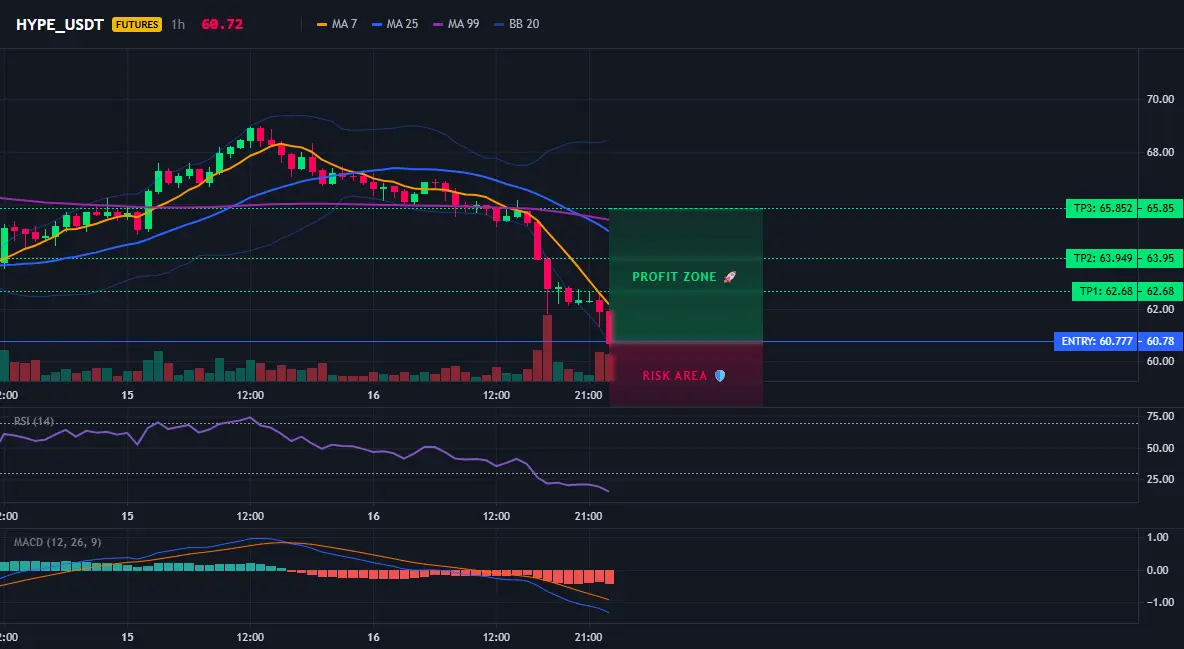Click the 21:00 time label under the RSI panel
1184x649 pixels.
[588, 517]
